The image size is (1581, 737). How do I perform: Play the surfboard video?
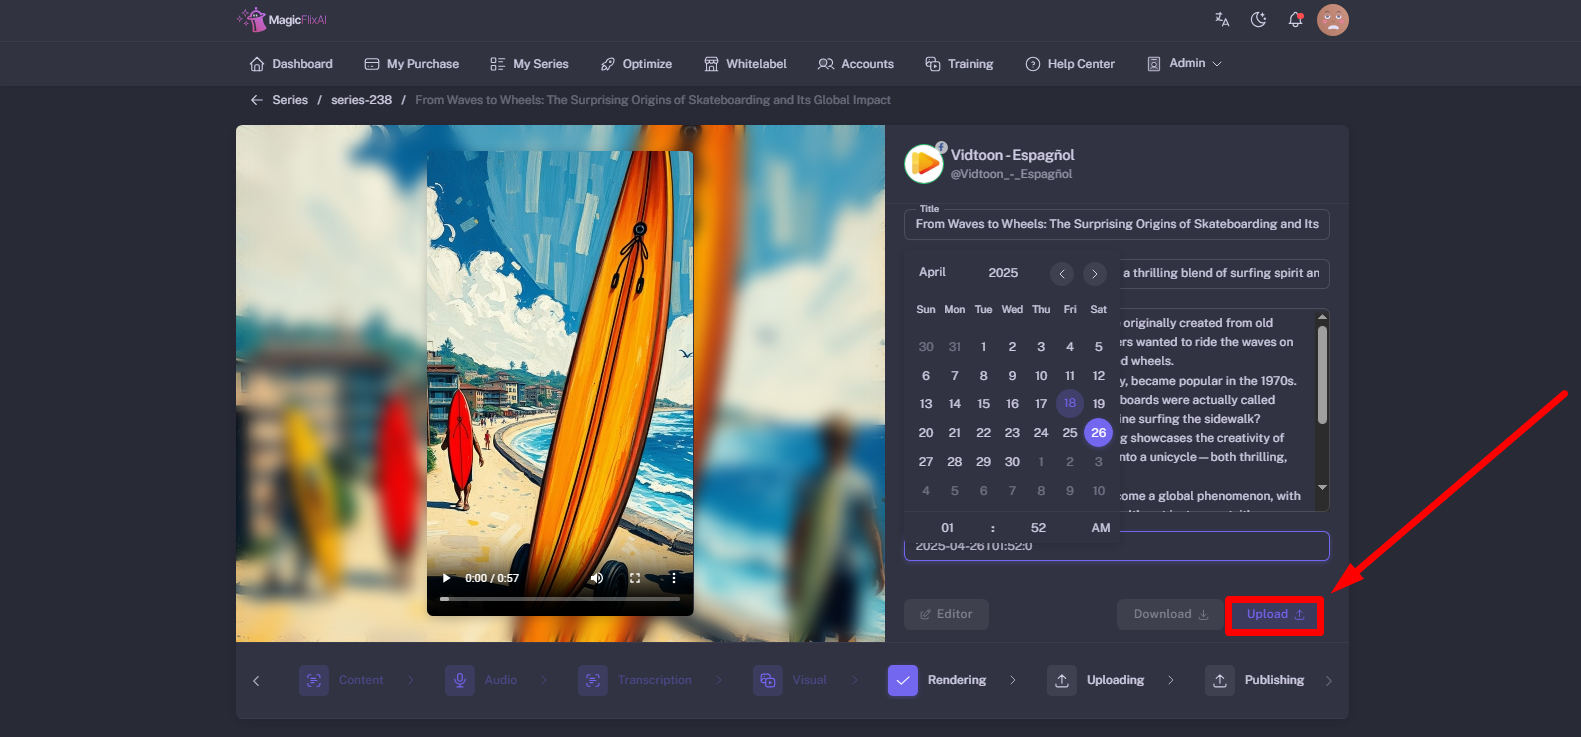(446, 578)
